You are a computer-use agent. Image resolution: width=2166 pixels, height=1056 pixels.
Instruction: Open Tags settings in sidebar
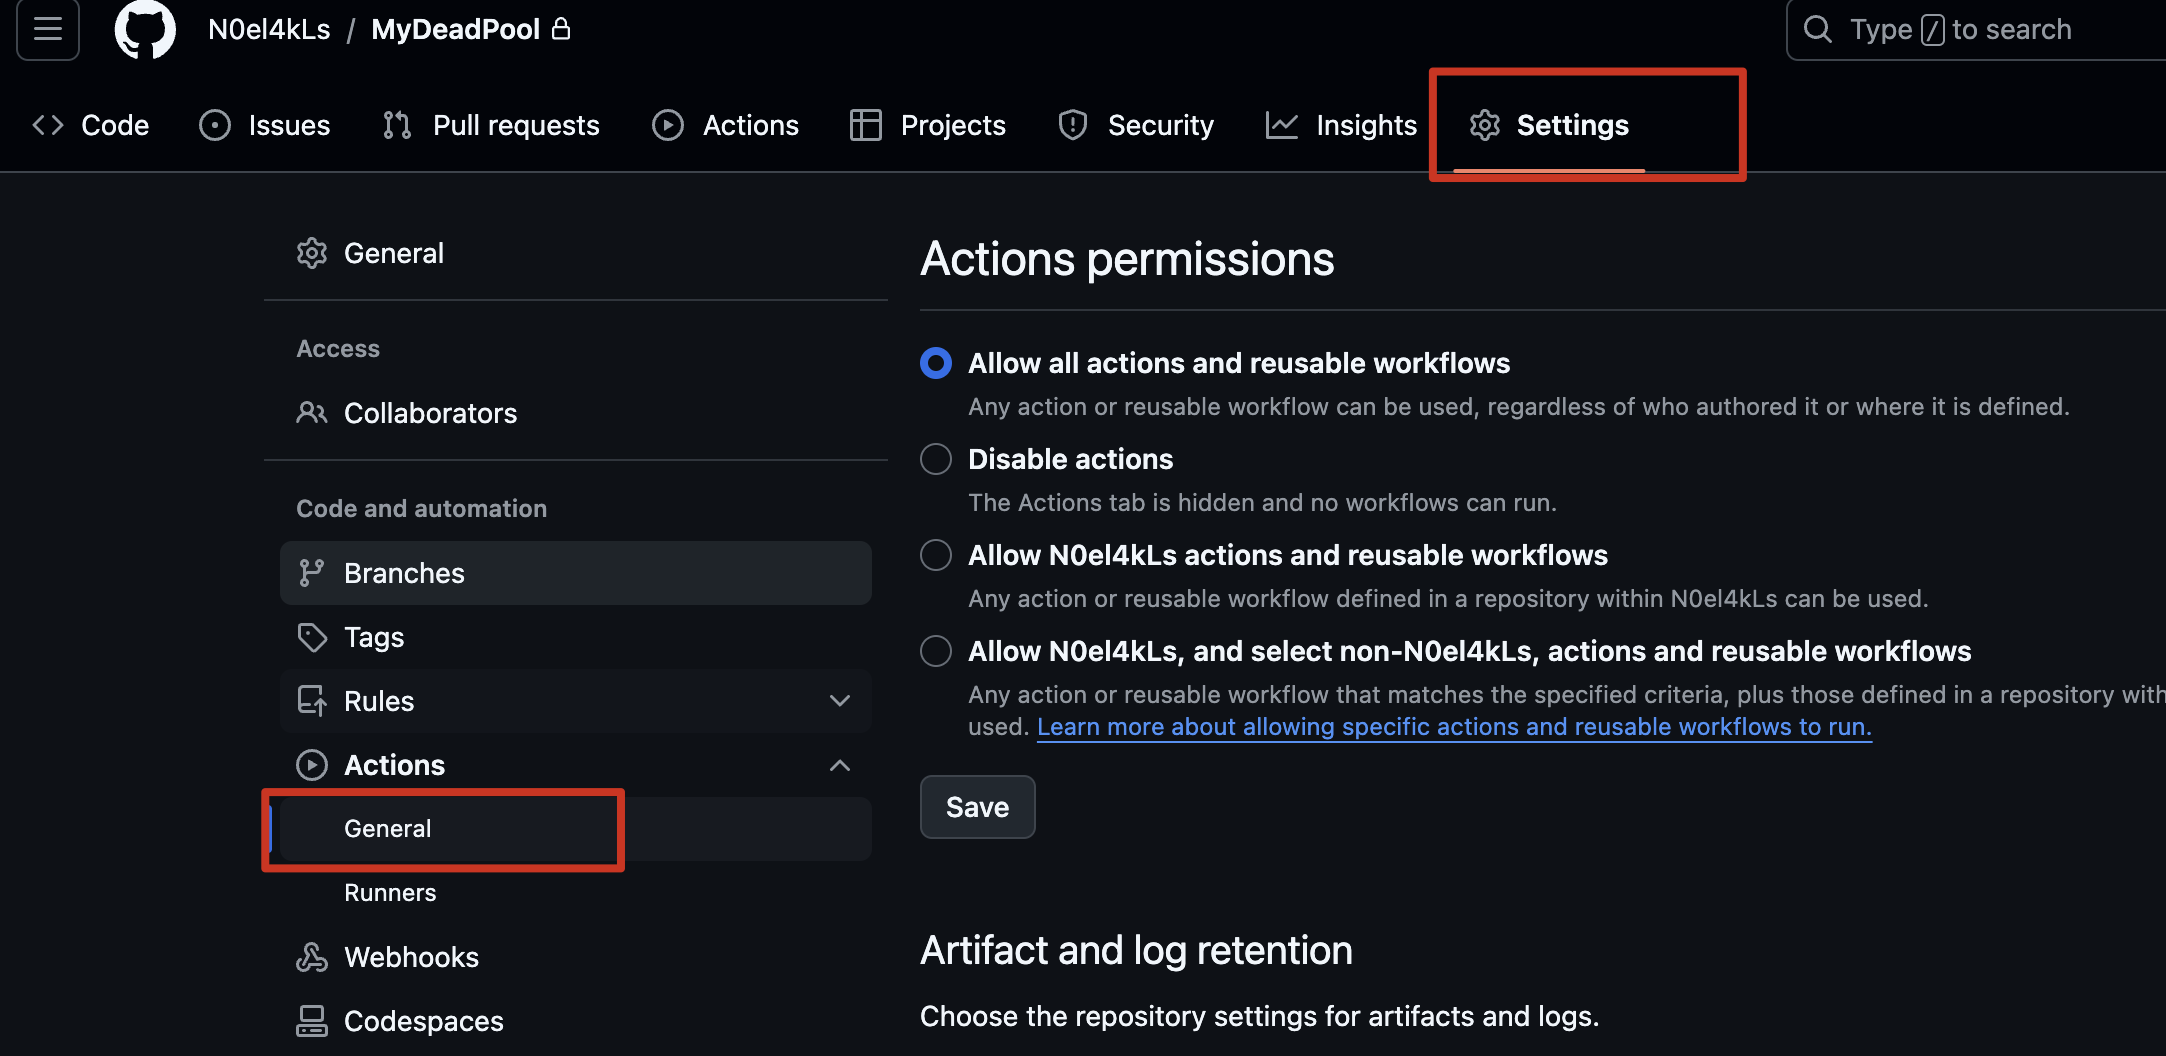click(x=576, y=637)
